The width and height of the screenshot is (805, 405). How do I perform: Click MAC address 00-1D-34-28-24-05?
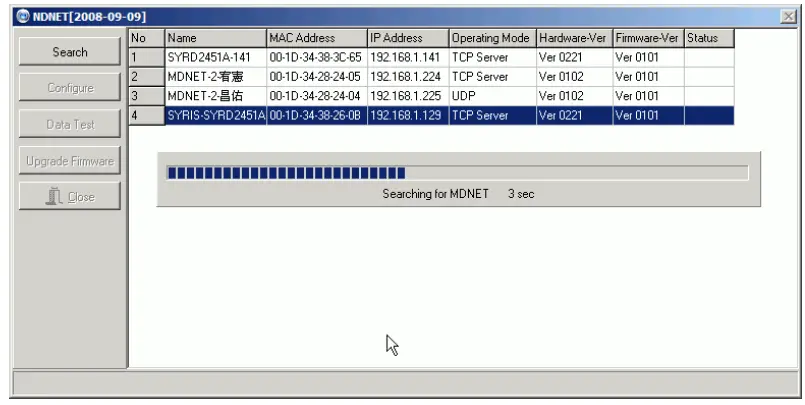tap(317, 77)
